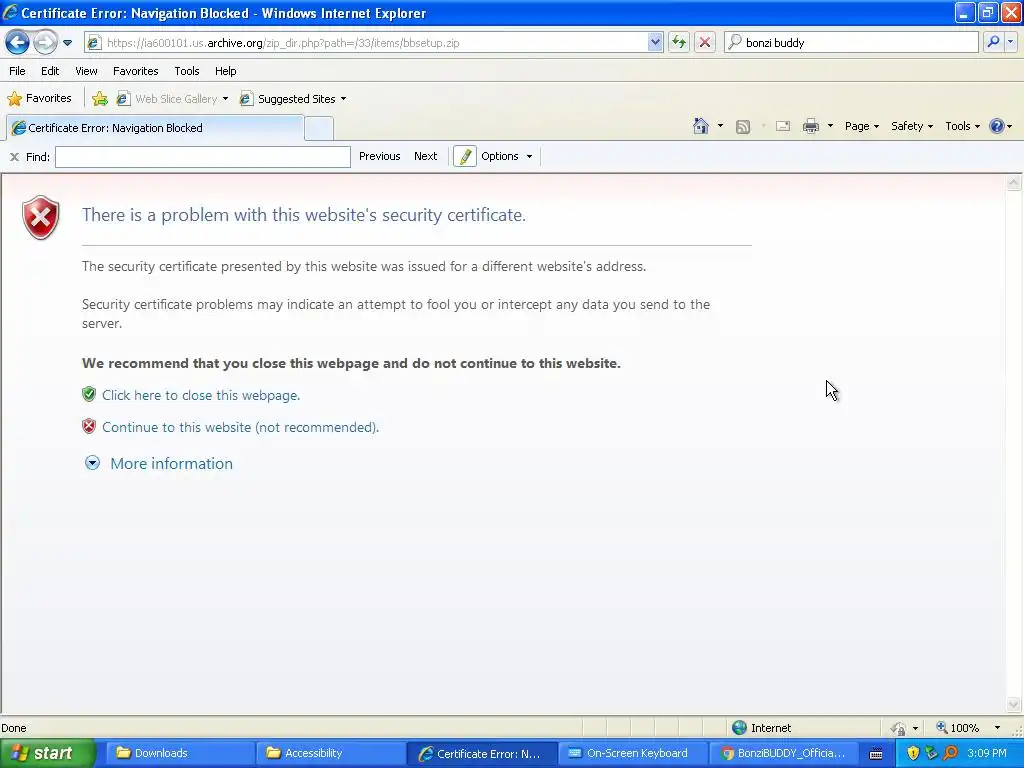Expand the Web Slice Gallery dropdown arrow

[x=225, y=99]
